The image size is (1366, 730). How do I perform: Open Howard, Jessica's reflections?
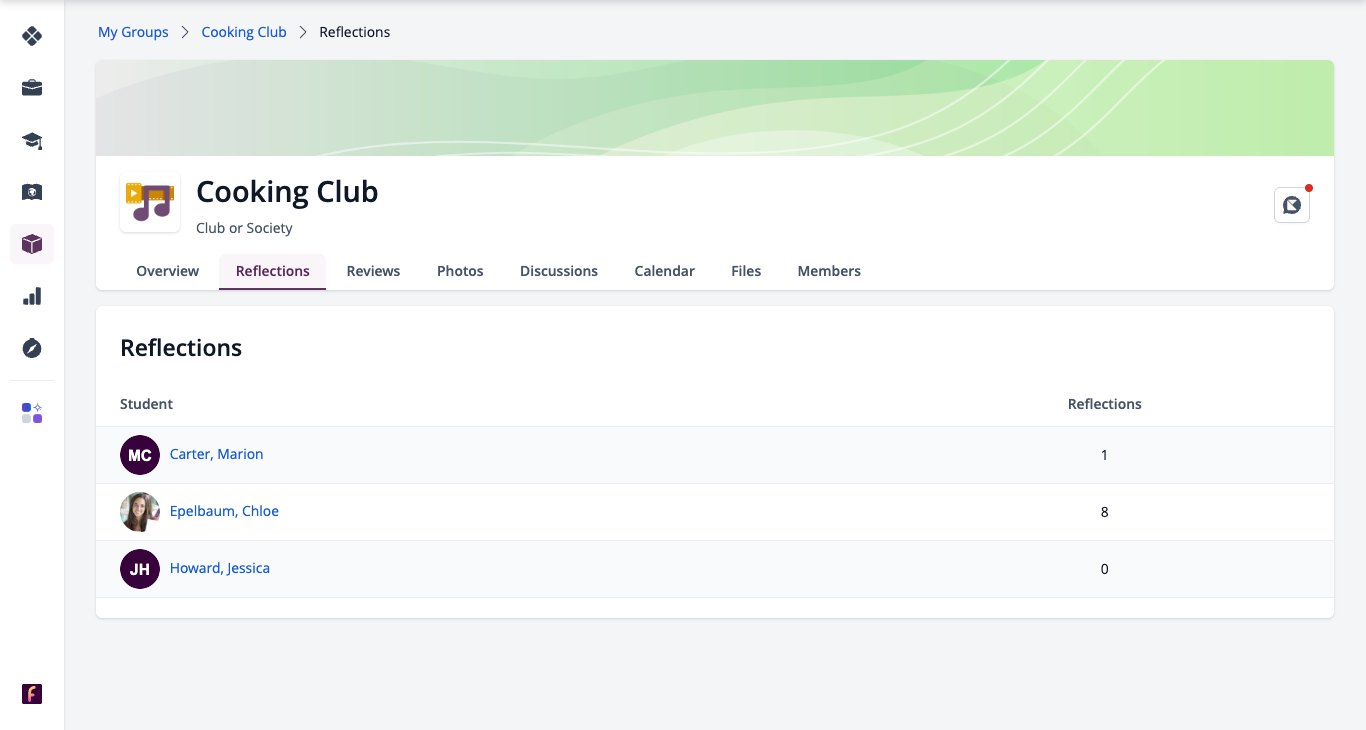coord(220,568)
